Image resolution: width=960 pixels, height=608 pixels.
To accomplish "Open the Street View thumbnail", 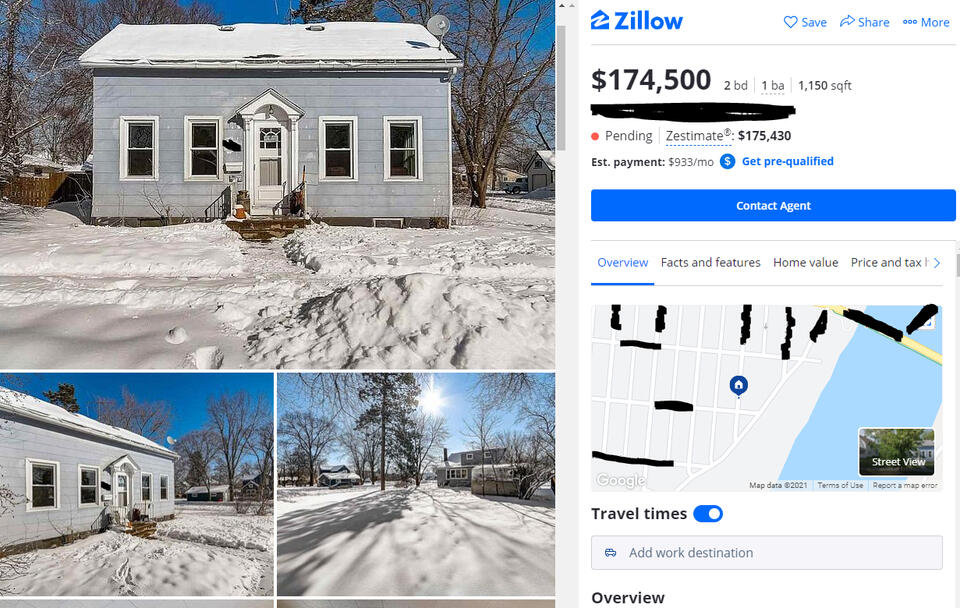I will coord(897,452).
